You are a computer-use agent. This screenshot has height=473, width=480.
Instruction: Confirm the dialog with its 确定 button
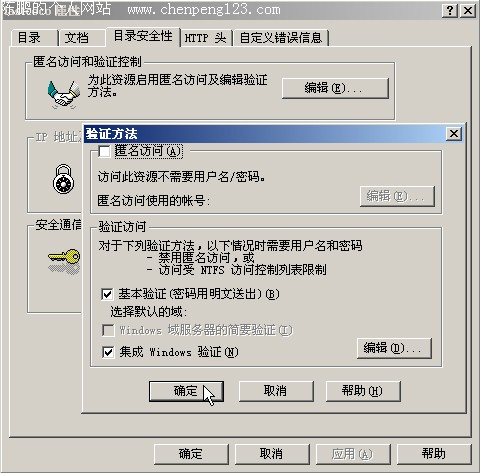point(186,391)
